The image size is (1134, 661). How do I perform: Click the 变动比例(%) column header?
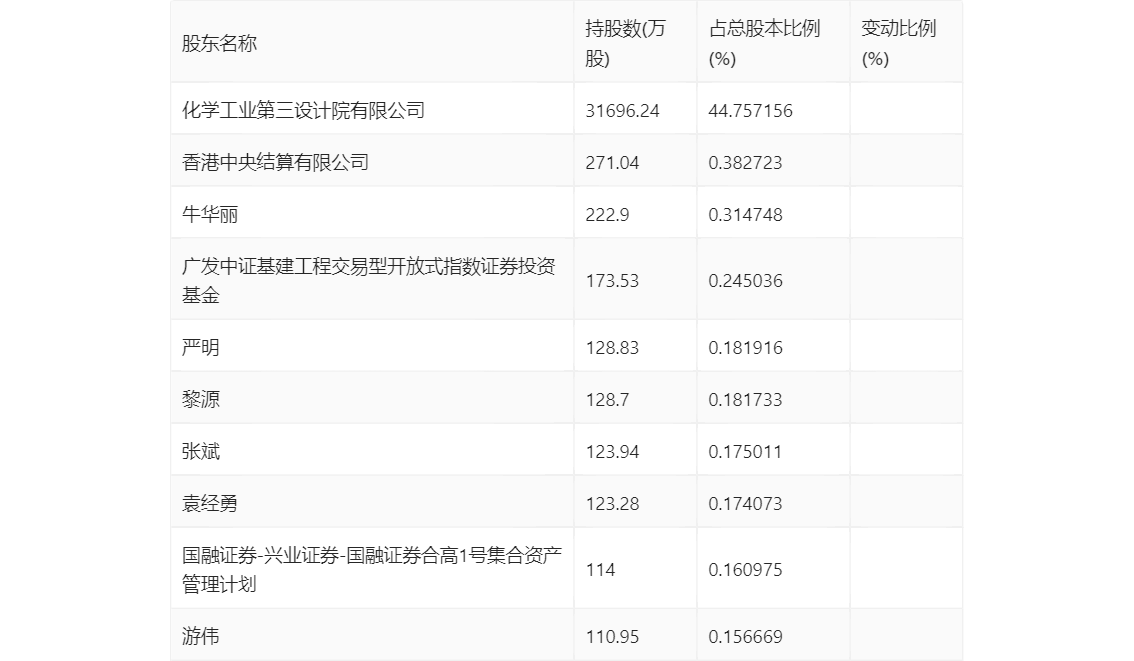point(898,43)
